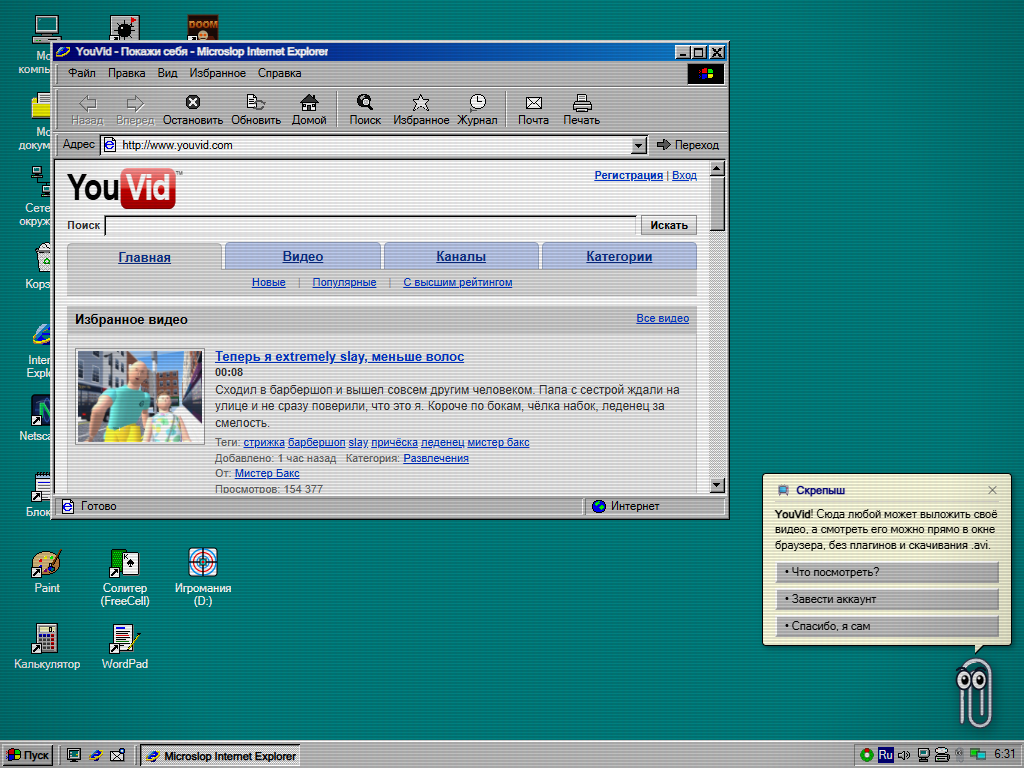Click the Ru language indicator in tray
The height and width of the screenshot is (768, 1024).
885,755
